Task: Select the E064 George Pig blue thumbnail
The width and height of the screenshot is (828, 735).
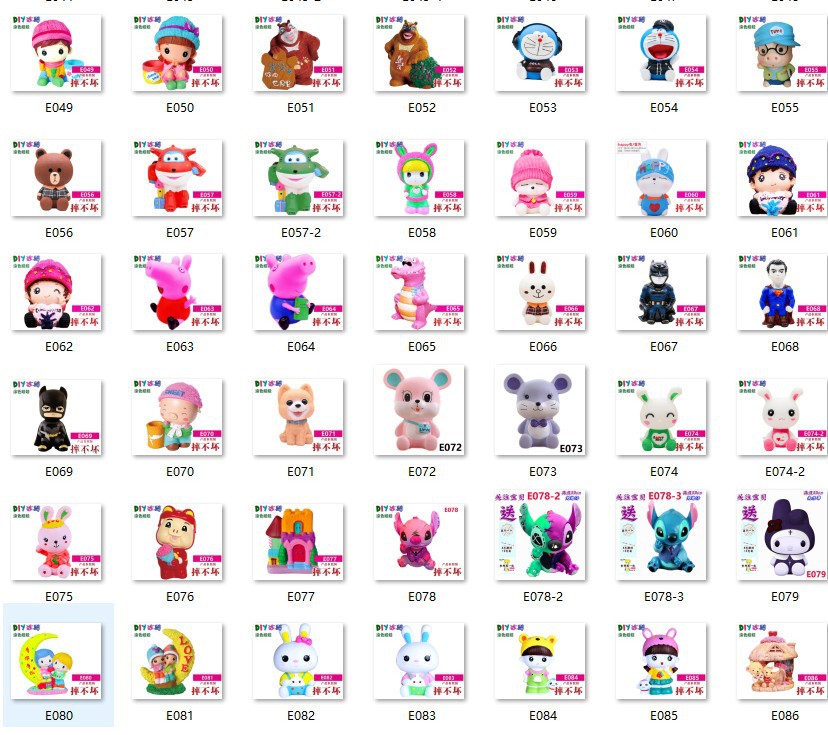Action: (x=298, y=292)
